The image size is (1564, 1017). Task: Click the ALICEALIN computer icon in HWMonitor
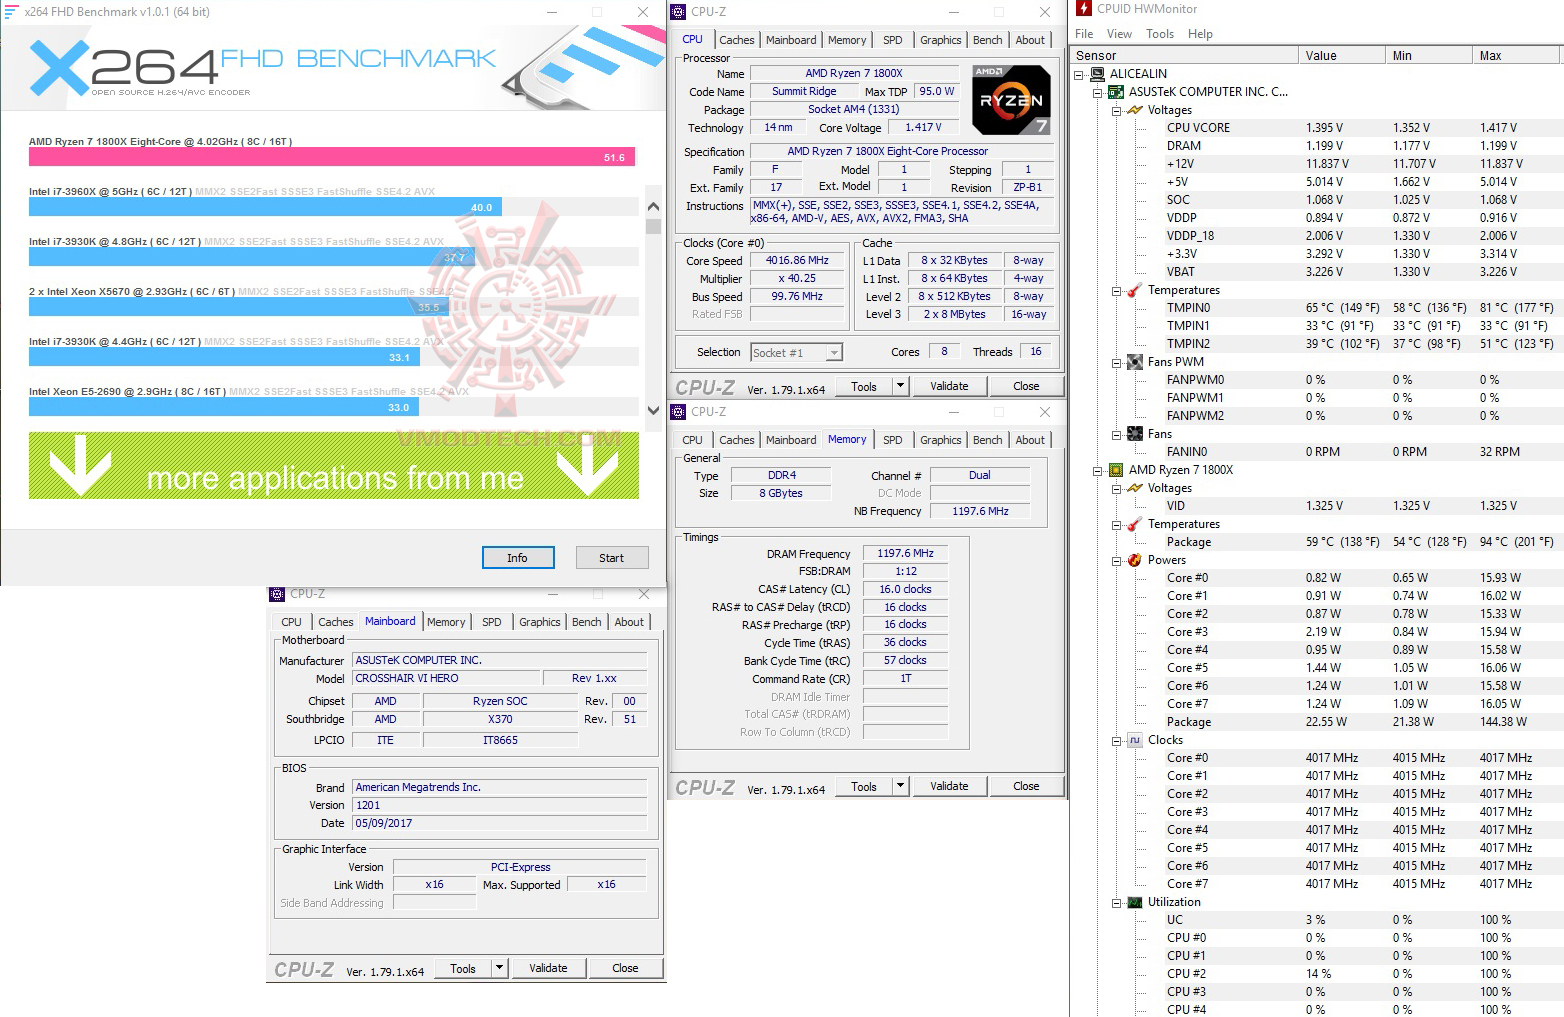click(x=1097, y=74)
